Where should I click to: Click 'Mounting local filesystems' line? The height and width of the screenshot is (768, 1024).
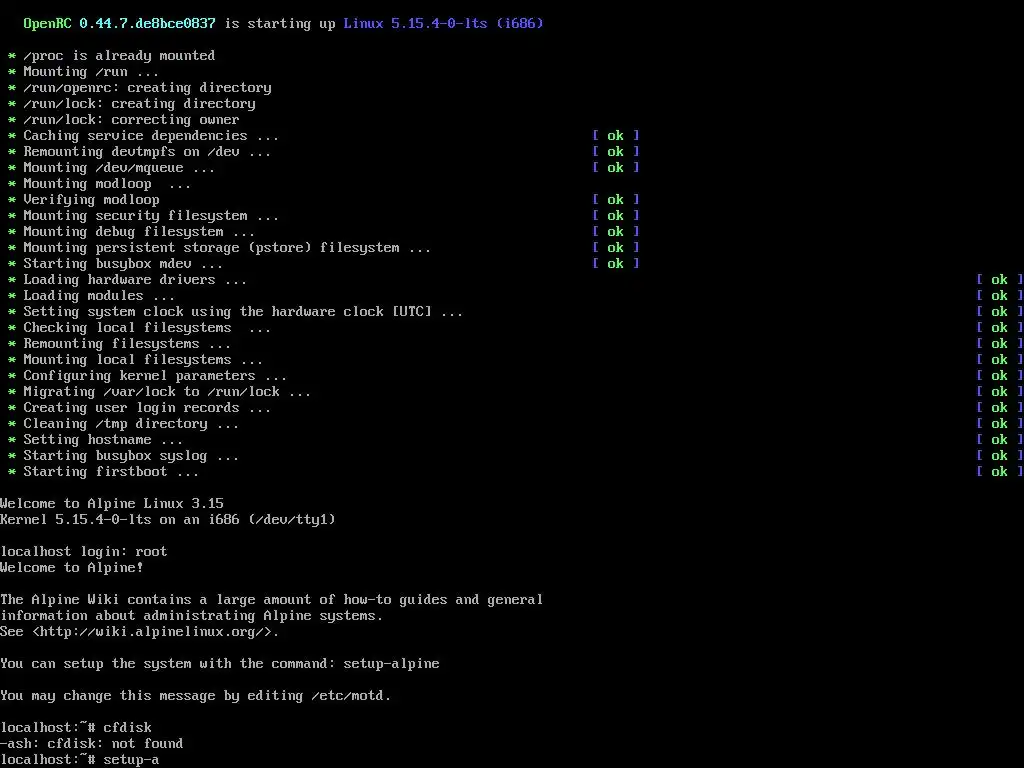point(143,360)
